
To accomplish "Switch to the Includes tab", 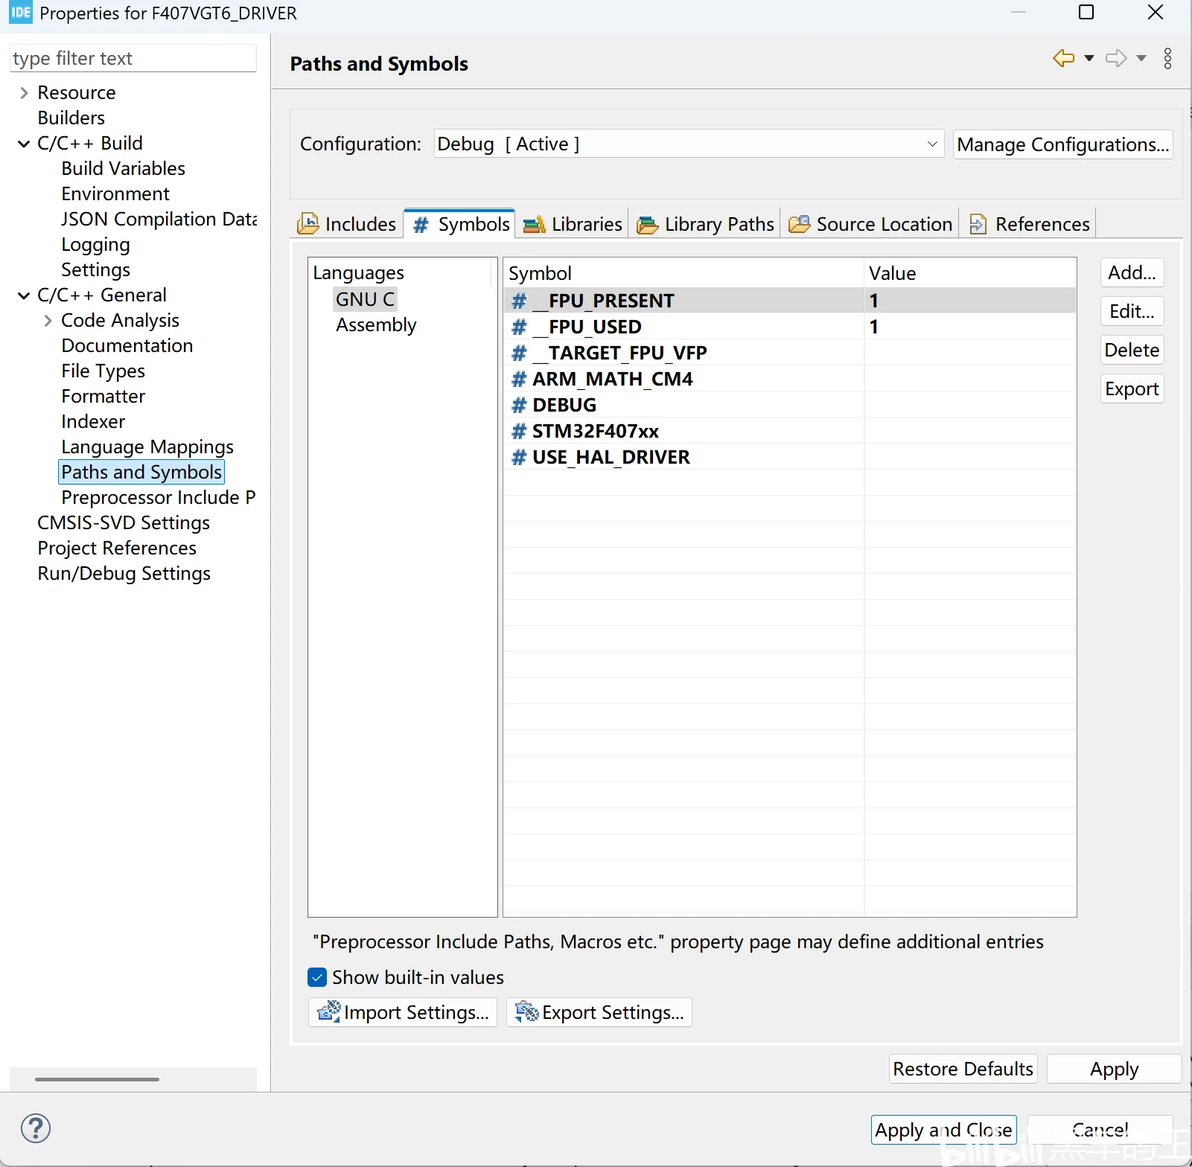I will coord(348,224).
